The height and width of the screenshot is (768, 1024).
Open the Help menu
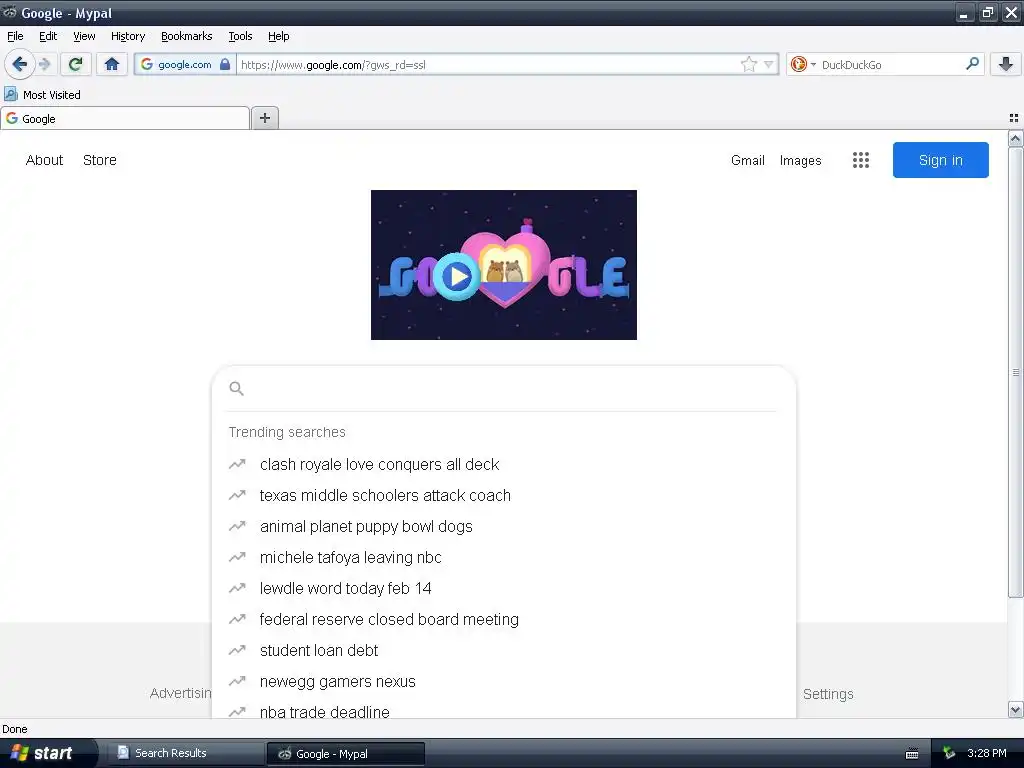click(x=278, y=37)
